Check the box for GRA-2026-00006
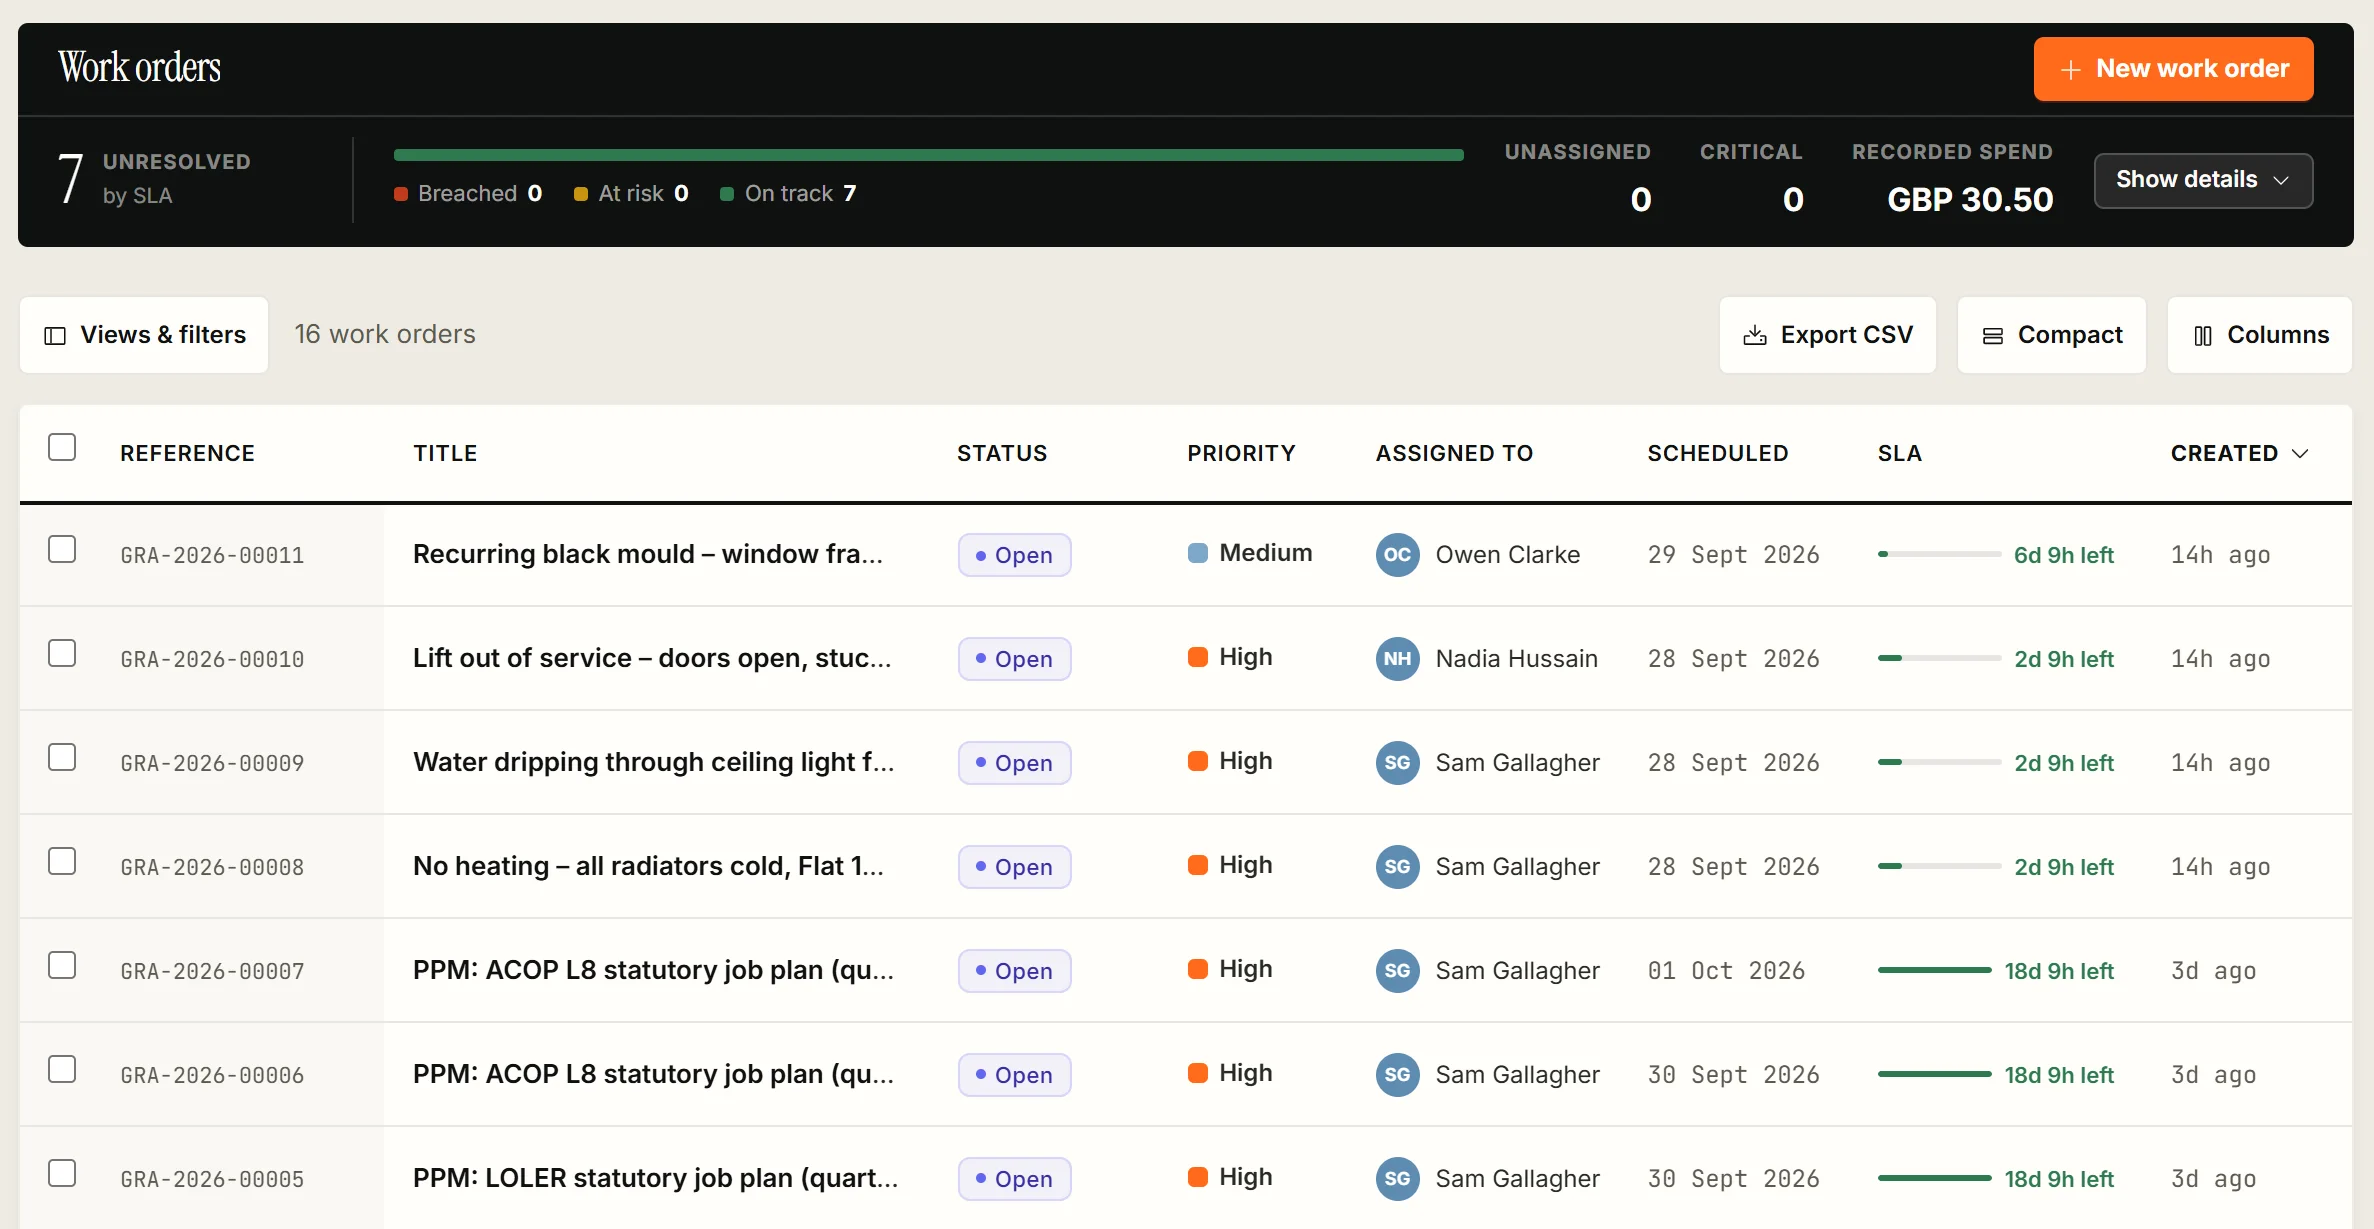This screenshot has height=1229, width=2374. pos(62,1069)
